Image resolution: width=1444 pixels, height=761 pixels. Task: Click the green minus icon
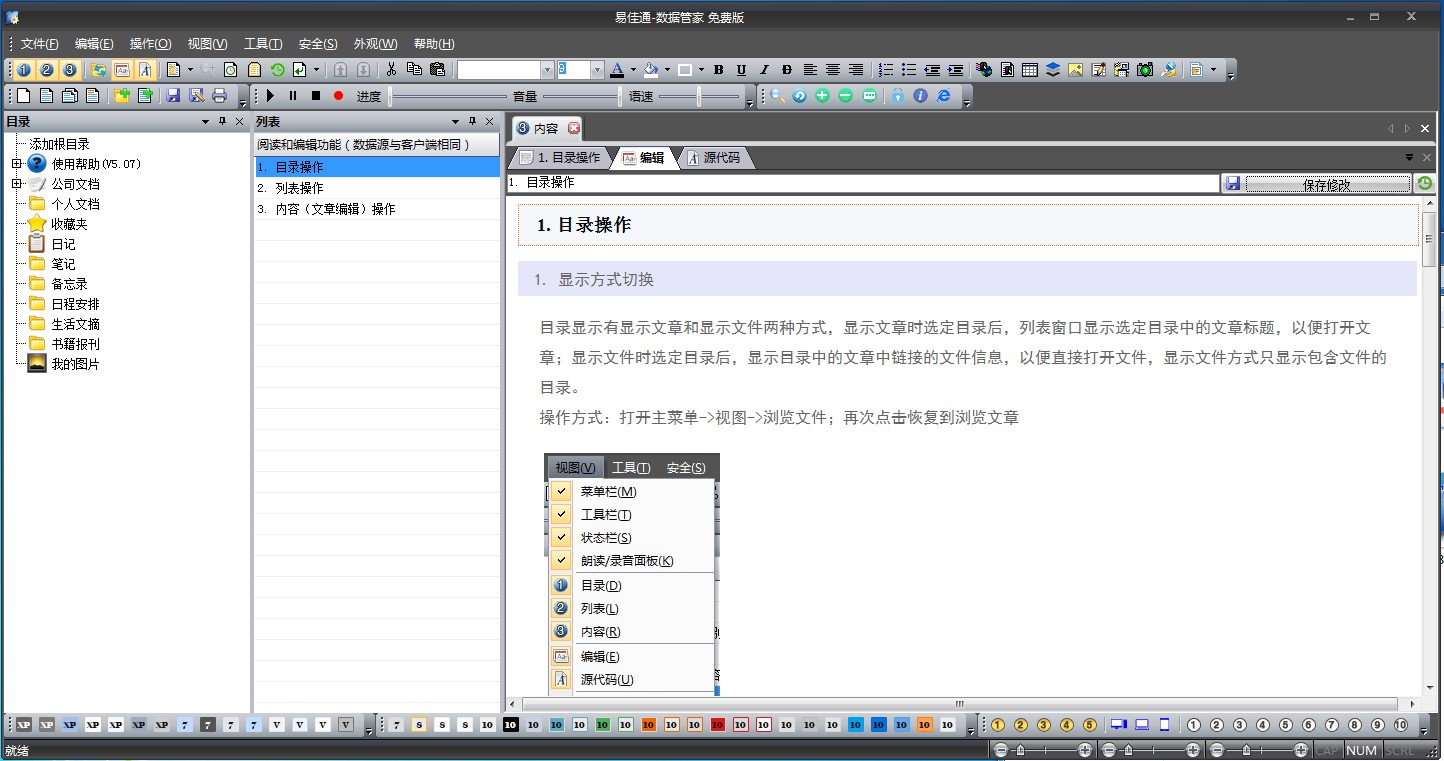tap(845, 96)
